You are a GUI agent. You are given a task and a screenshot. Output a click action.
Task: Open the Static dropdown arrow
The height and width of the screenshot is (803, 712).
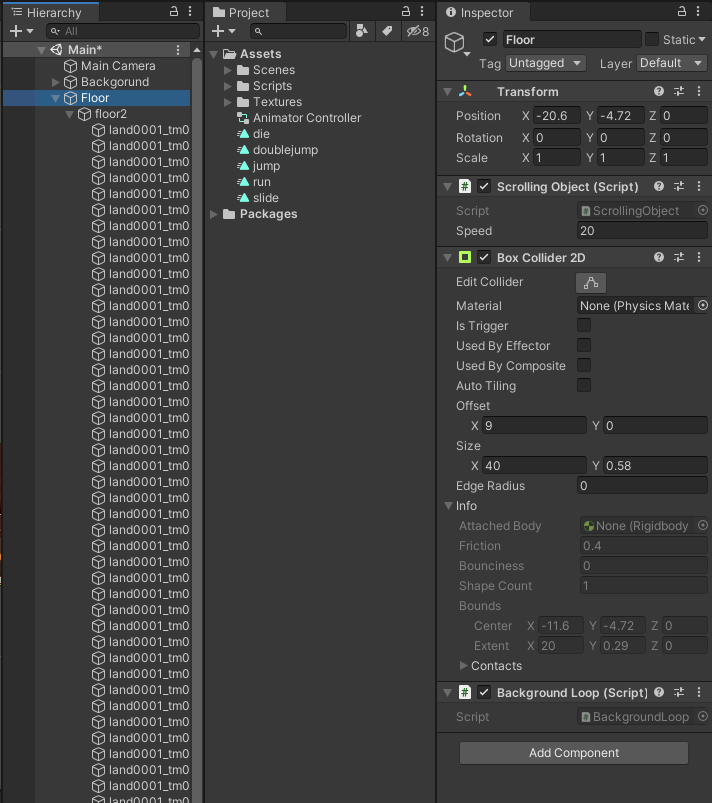[702, 39]
